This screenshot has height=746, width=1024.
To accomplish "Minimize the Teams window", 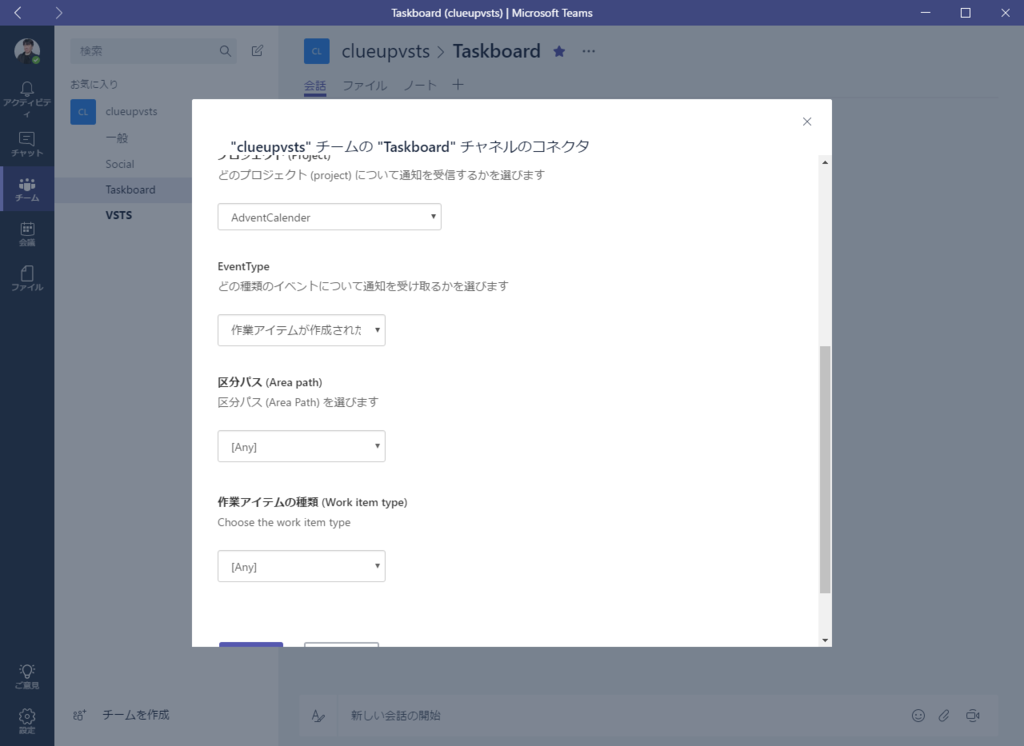I will point(925,12).
